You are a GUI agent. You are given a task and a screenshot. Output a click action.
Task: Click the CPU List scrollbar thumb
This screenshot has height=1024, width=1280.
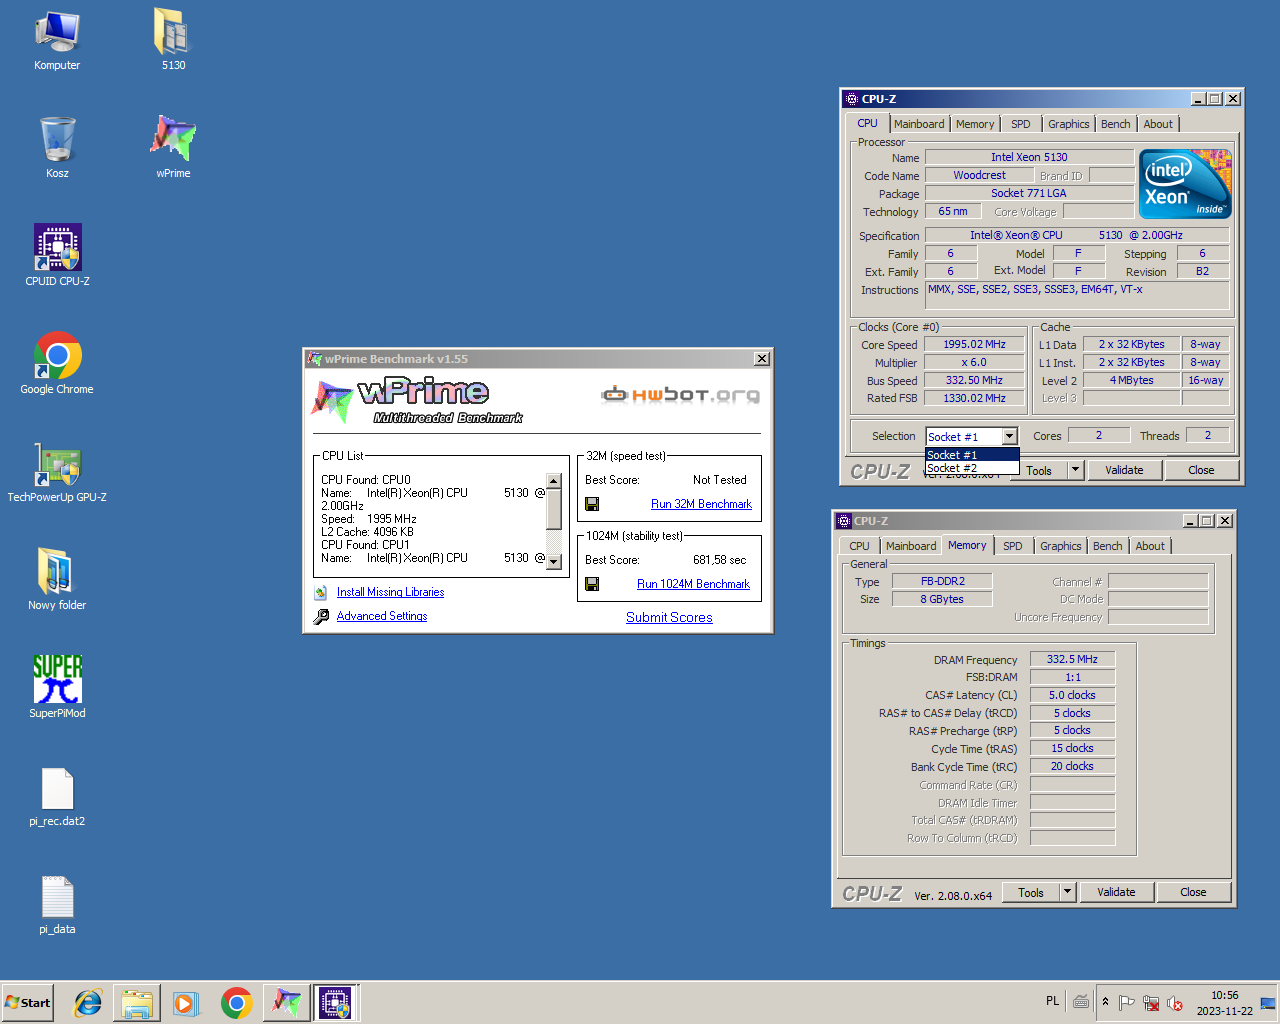pos(554,508)
